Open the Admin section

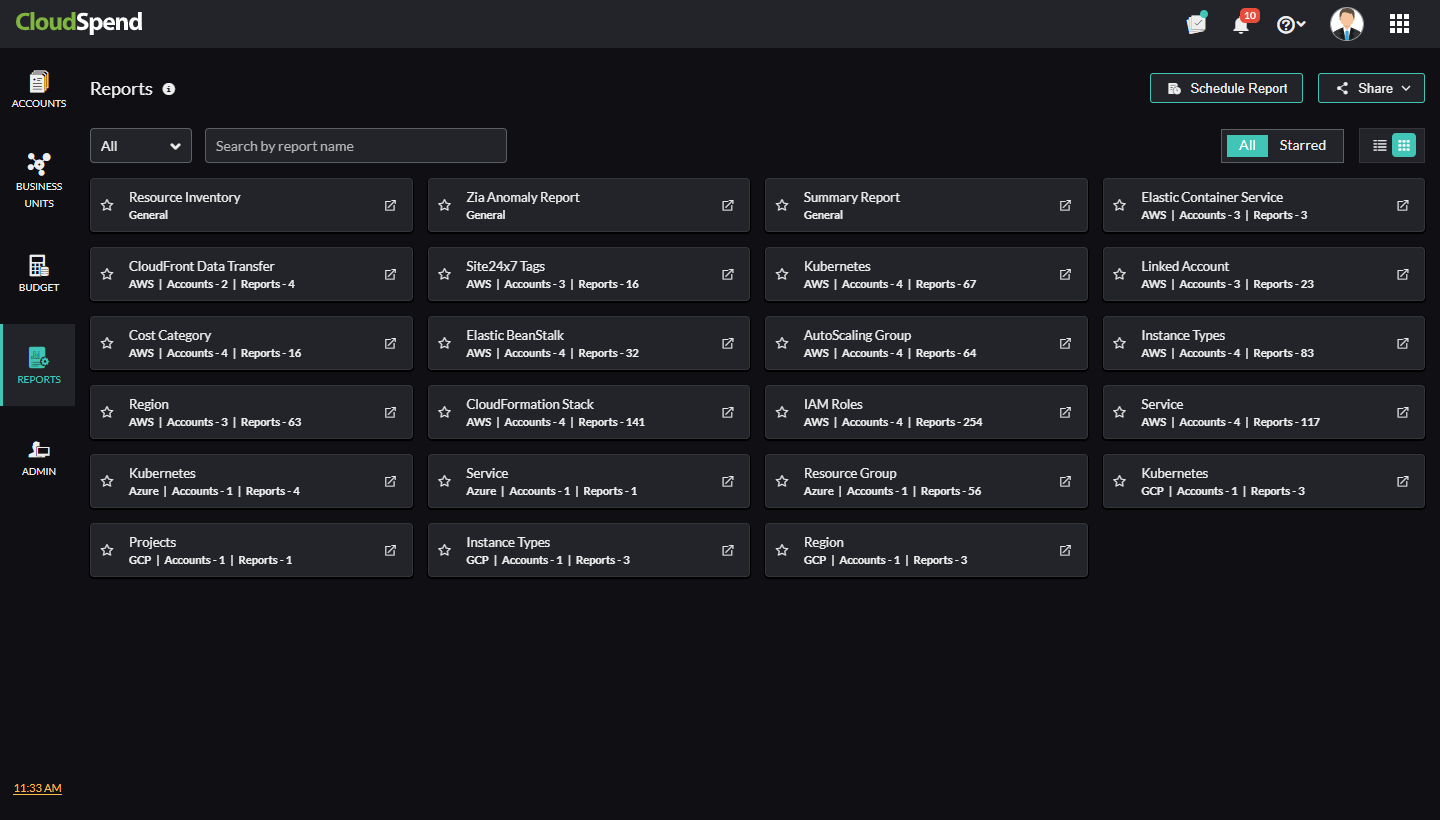[38, 458]
